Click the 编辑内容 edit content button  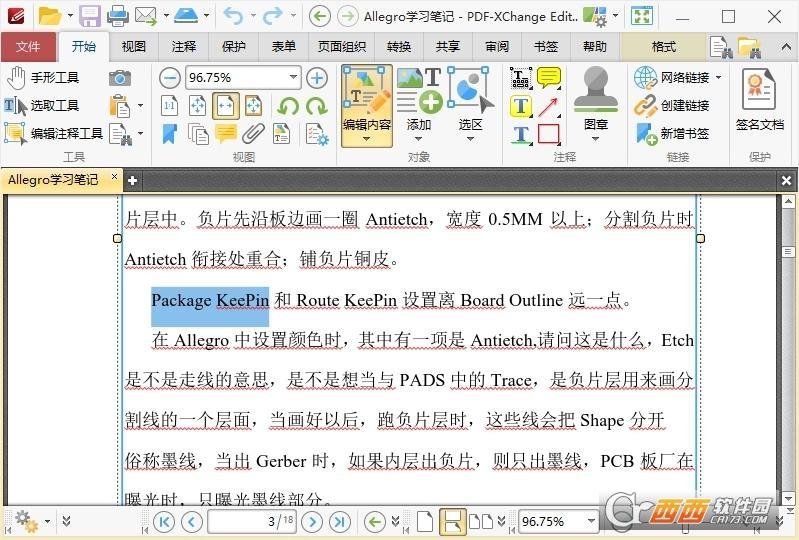pos(367,105)
